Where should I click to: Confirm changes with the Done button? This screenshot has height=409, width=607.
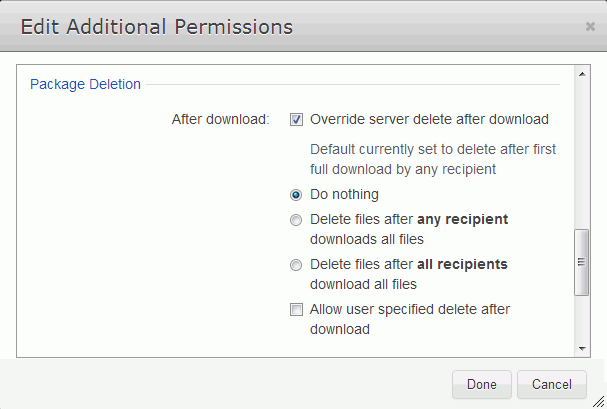pyautogui.click(x=482, y=384)
